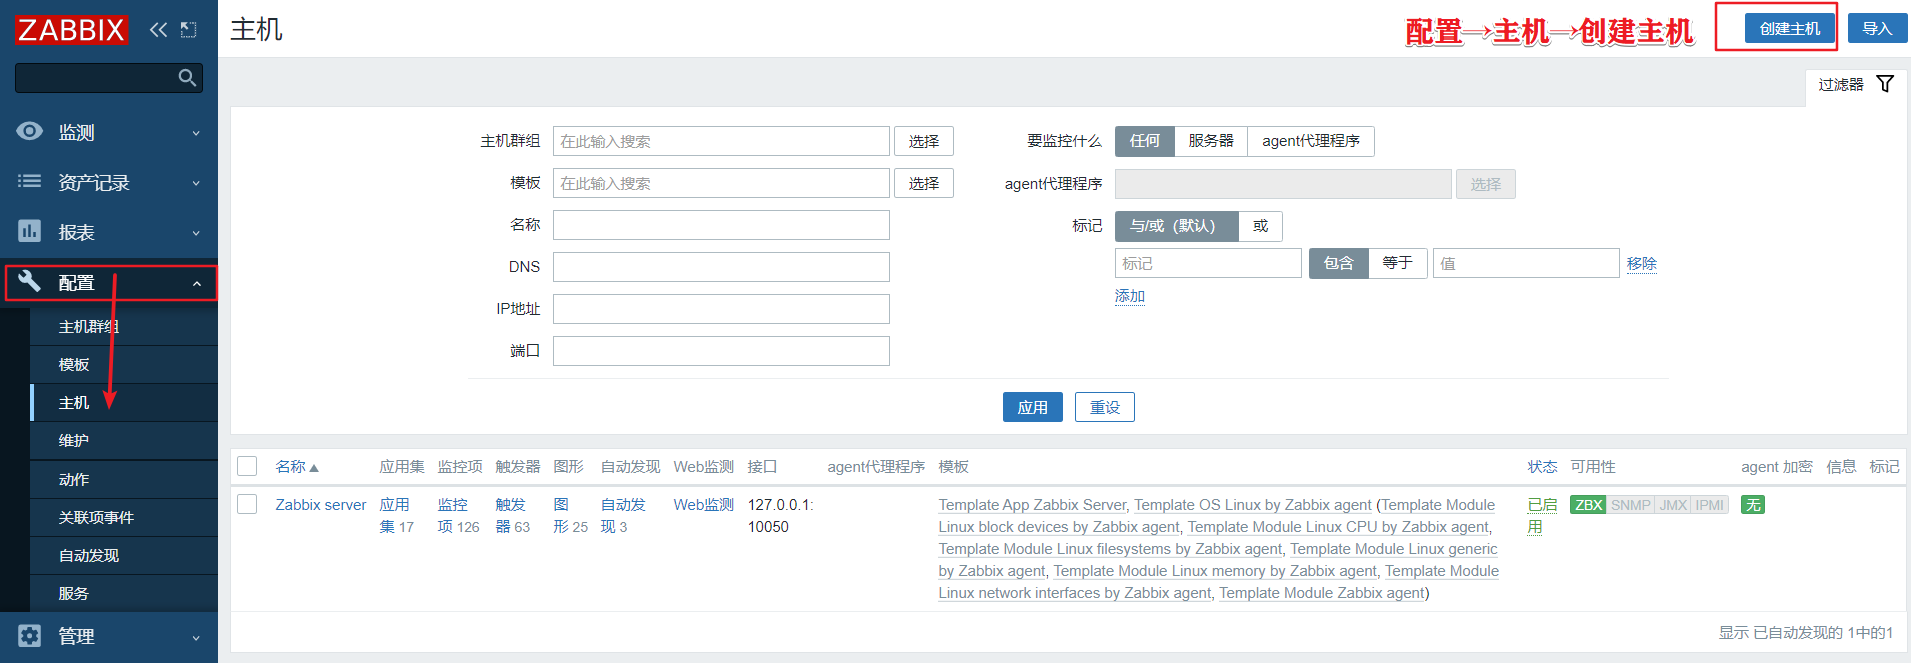
Task: Choose 与/或 (默认) tag mode
Action: click(1176, 226)
